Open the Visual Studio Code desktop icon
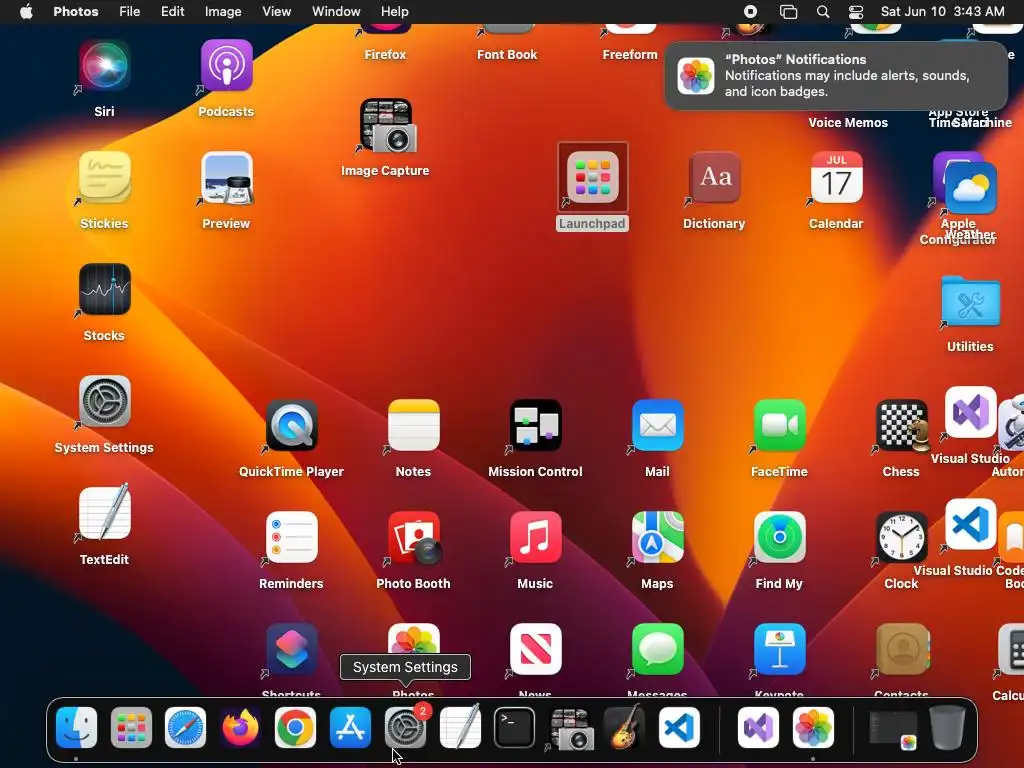This screenshot has height=768, width=1024. point(970,524)
